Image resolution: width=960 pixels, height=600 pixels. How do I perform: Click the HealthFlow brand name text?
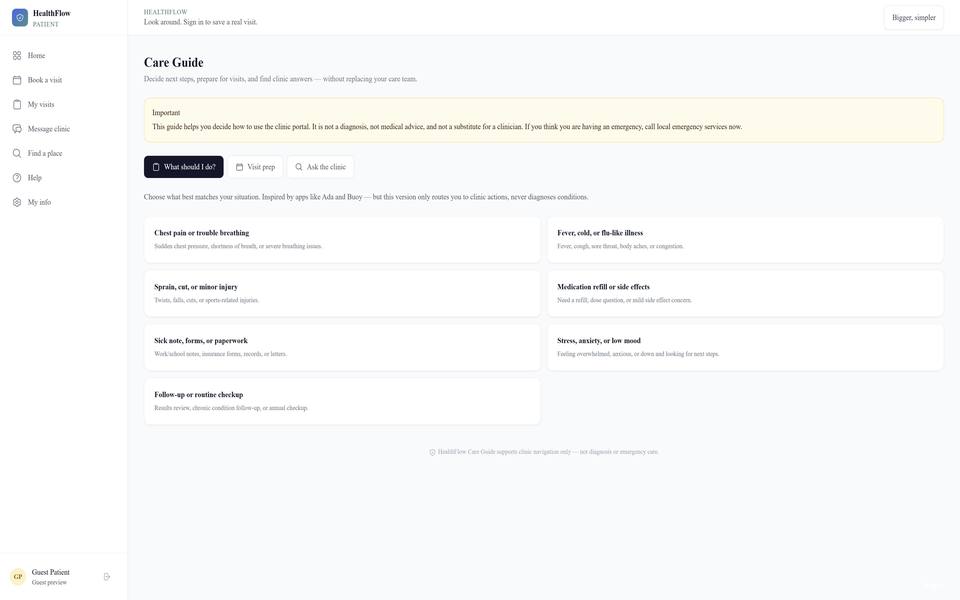51,13
